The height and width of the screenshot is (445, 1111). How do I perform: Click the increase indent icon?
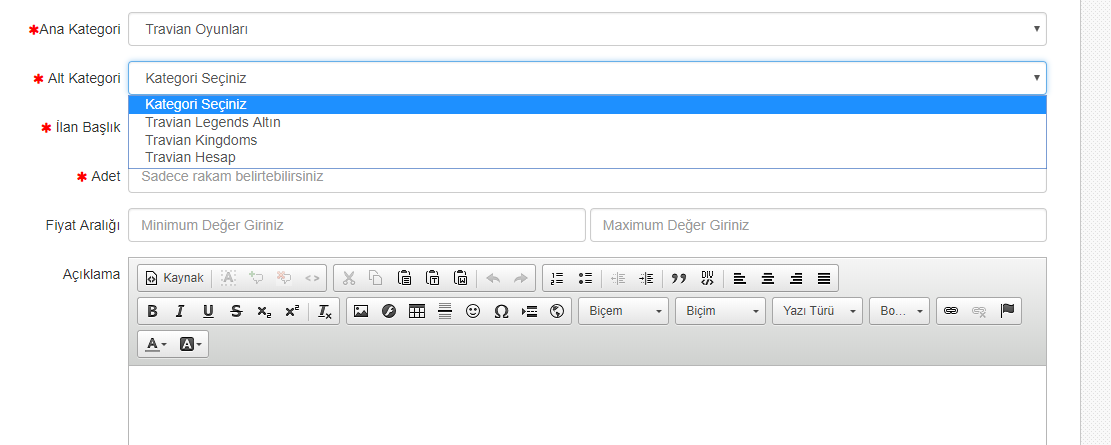[x=645, y=278]
